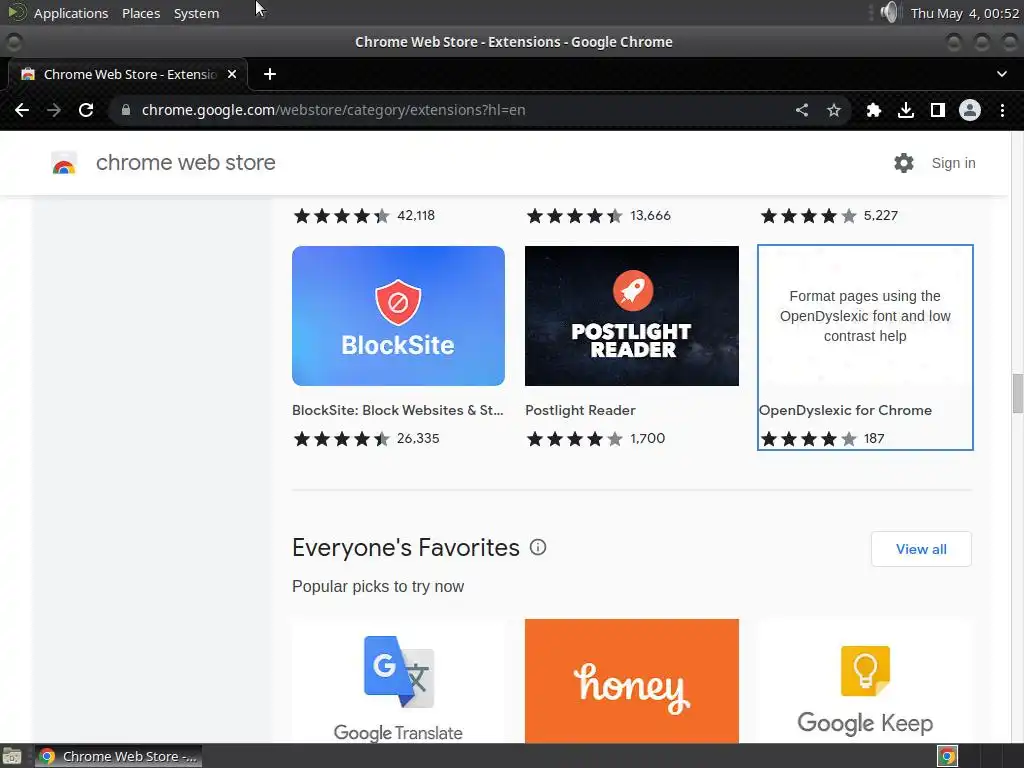Toggle the browser side panel

tap(938, 110)
